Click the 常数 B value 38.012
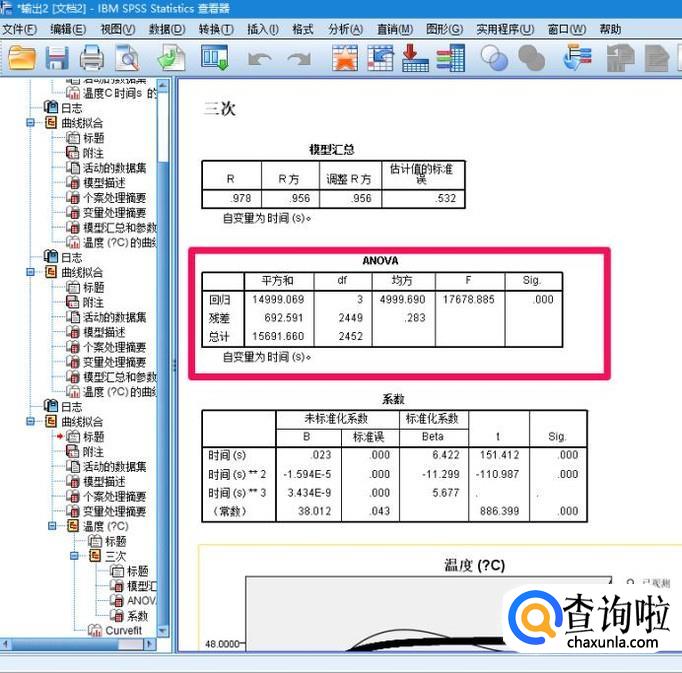The width and height of the screenshot is (682, 673). 314,511
